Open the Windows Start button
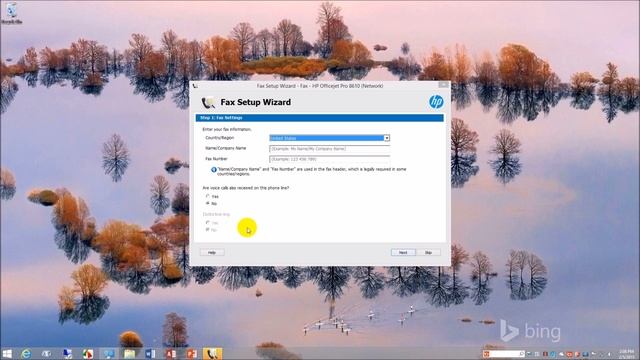Screen dimensions: 640x360 point(7,353)
